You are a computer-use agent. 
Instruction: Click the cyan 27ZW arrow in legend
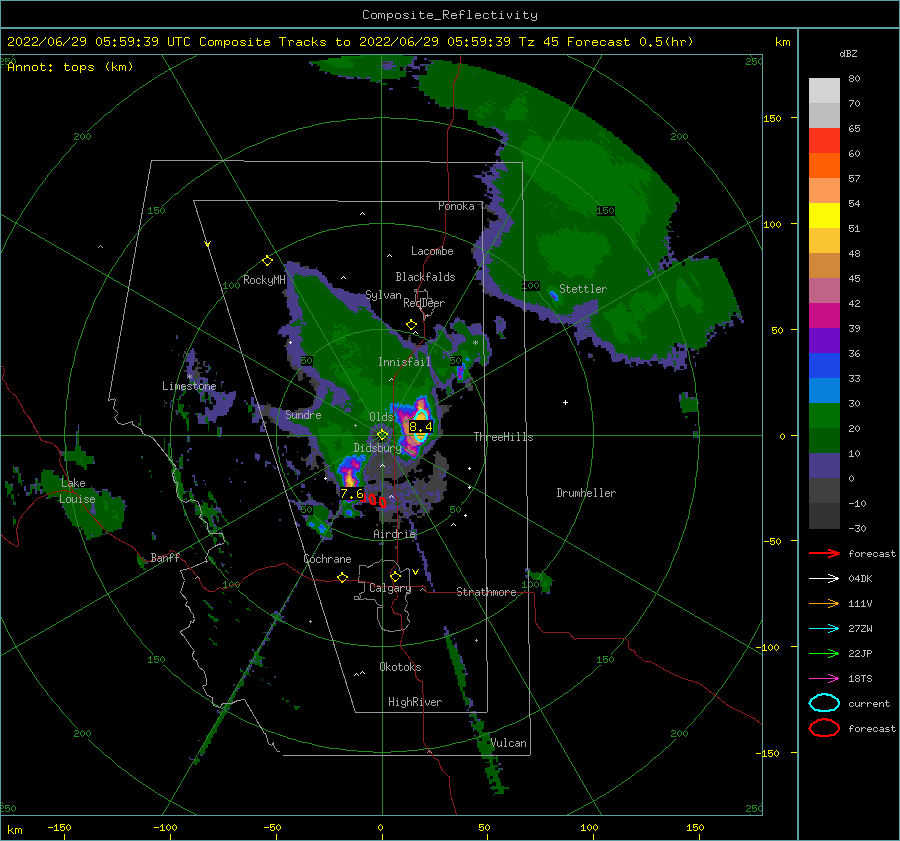point(824,629)
